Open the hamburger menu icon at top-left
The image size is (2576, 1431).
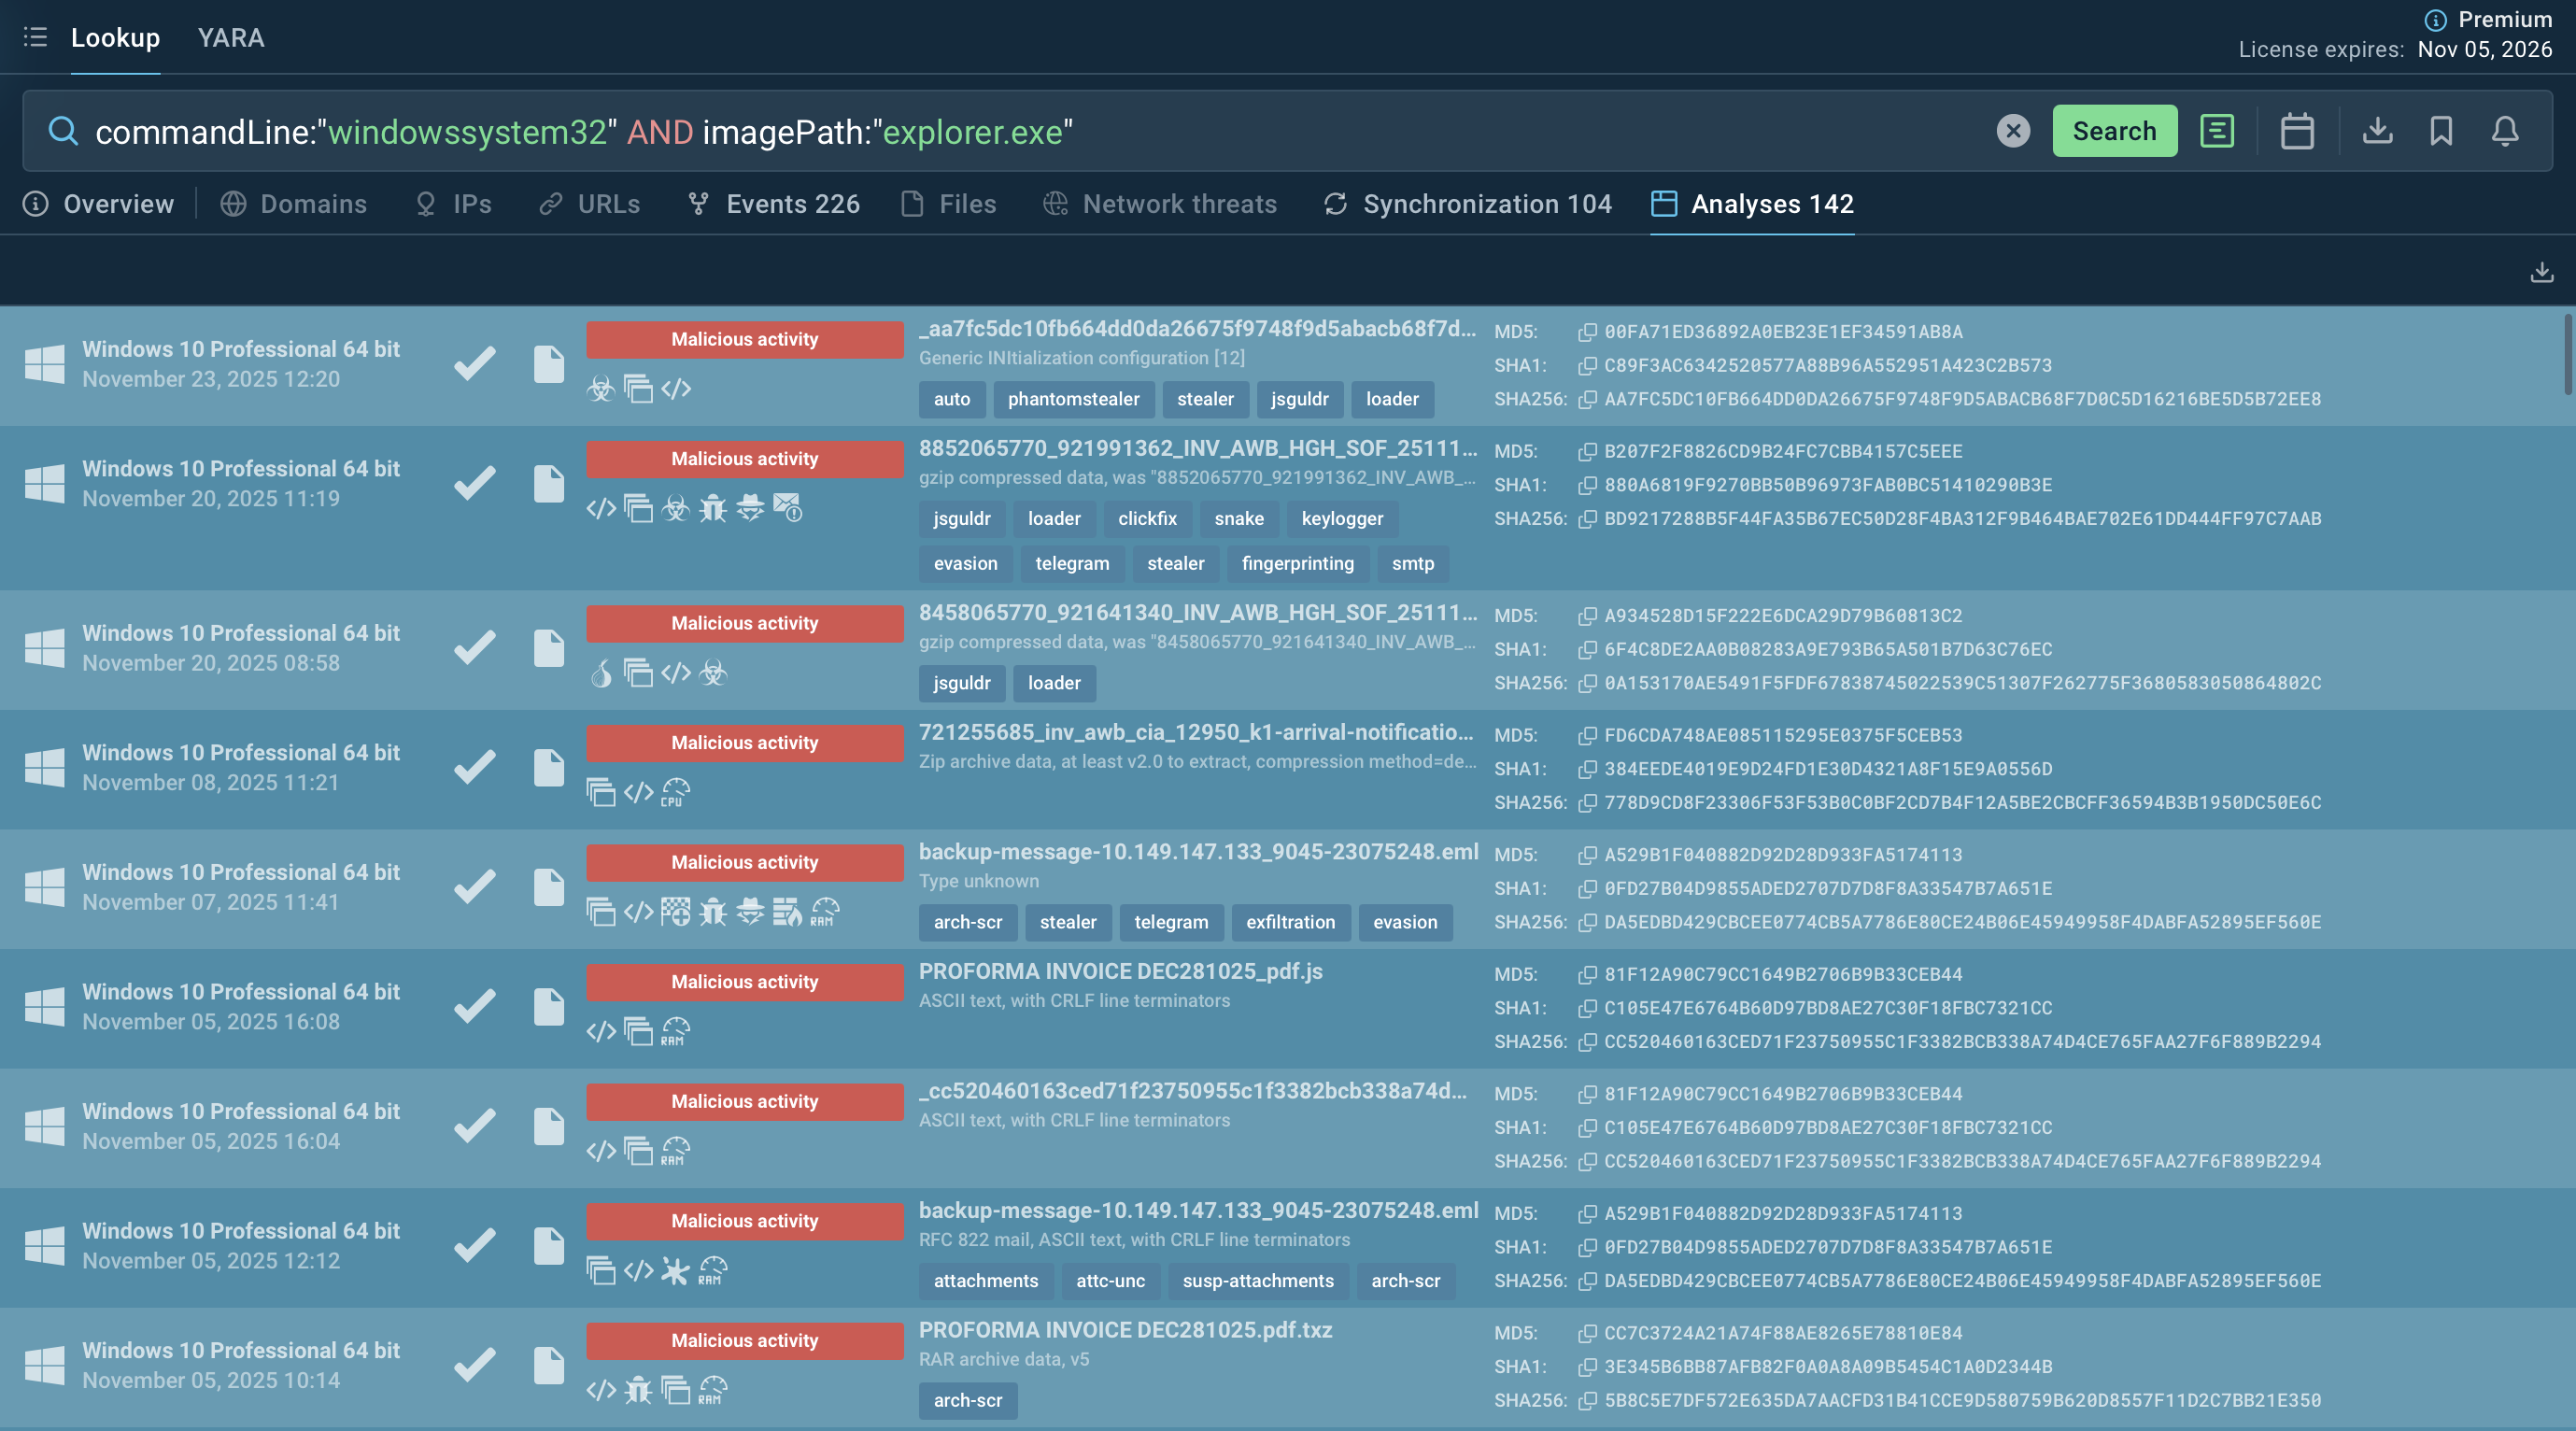35,37
